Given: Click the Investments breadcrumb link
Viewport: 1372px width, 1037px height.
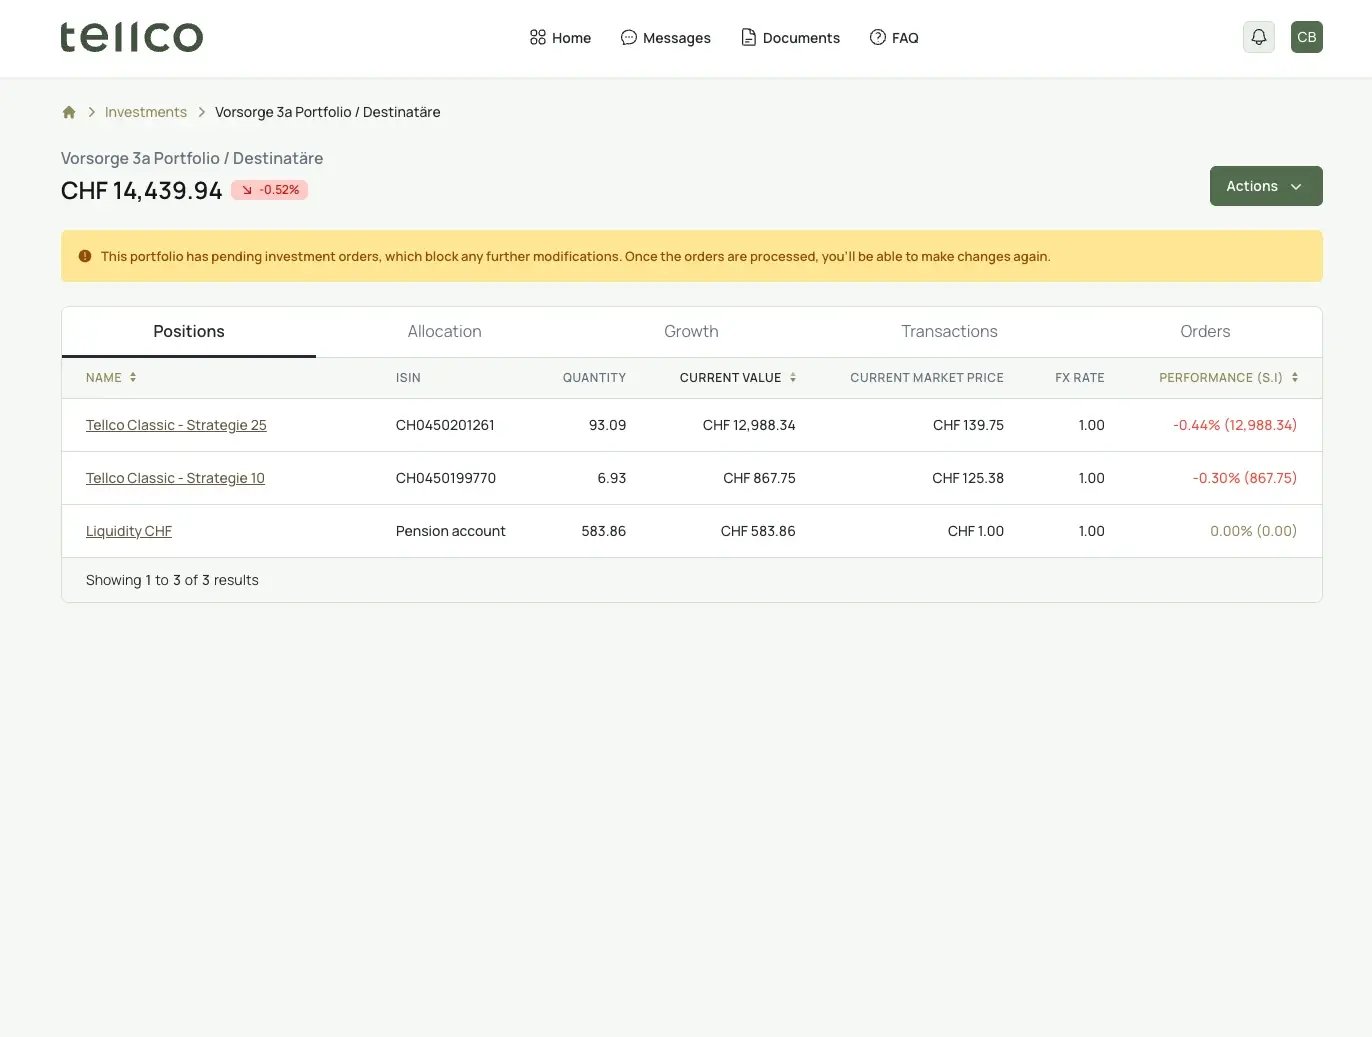Looking at the screenshot, I should pos(146,112).
